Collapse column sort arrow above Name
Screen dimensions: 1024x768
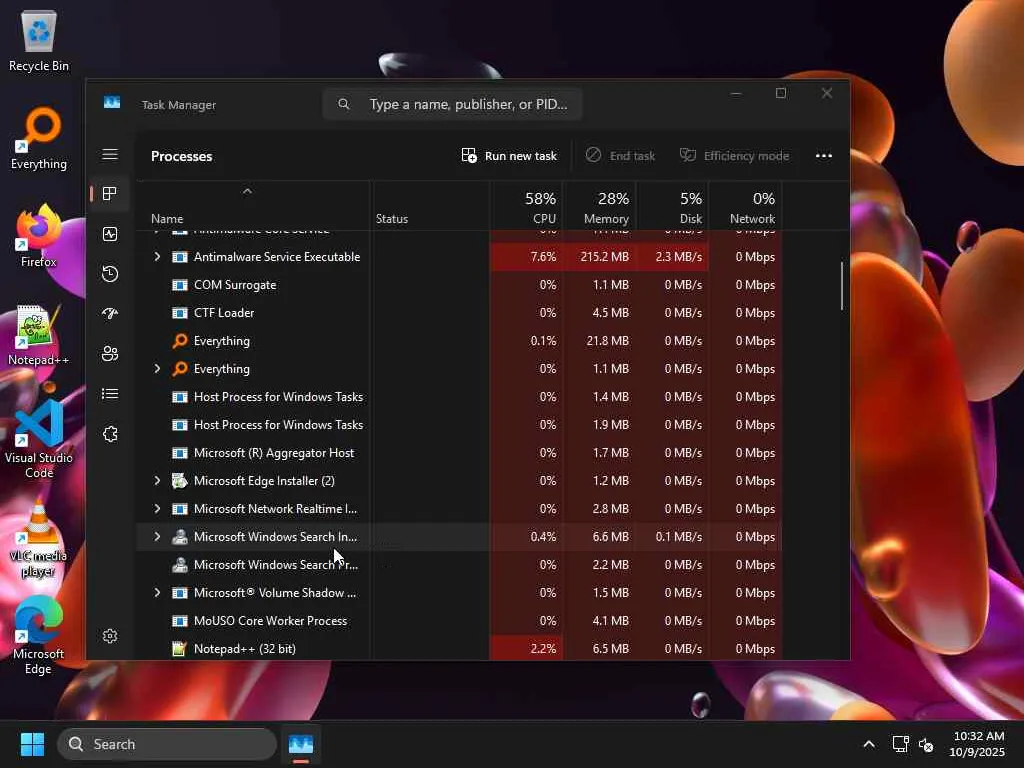point(248,191)
